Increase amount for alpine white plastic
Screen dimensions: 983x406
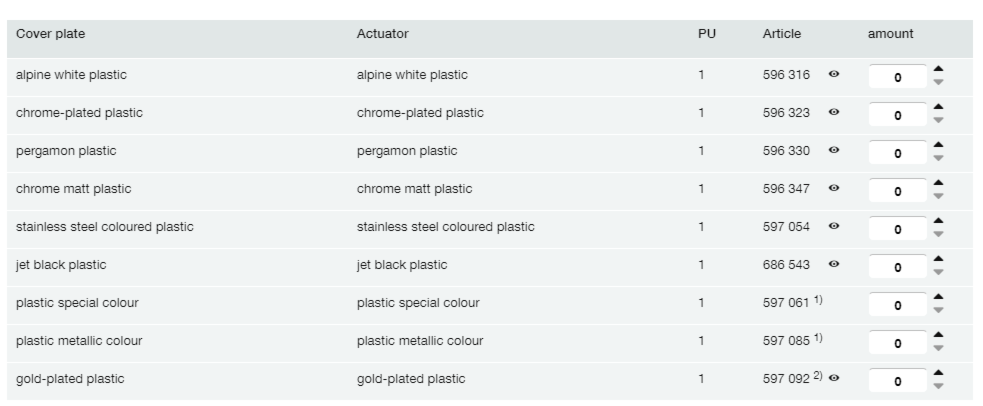point(938,69)
